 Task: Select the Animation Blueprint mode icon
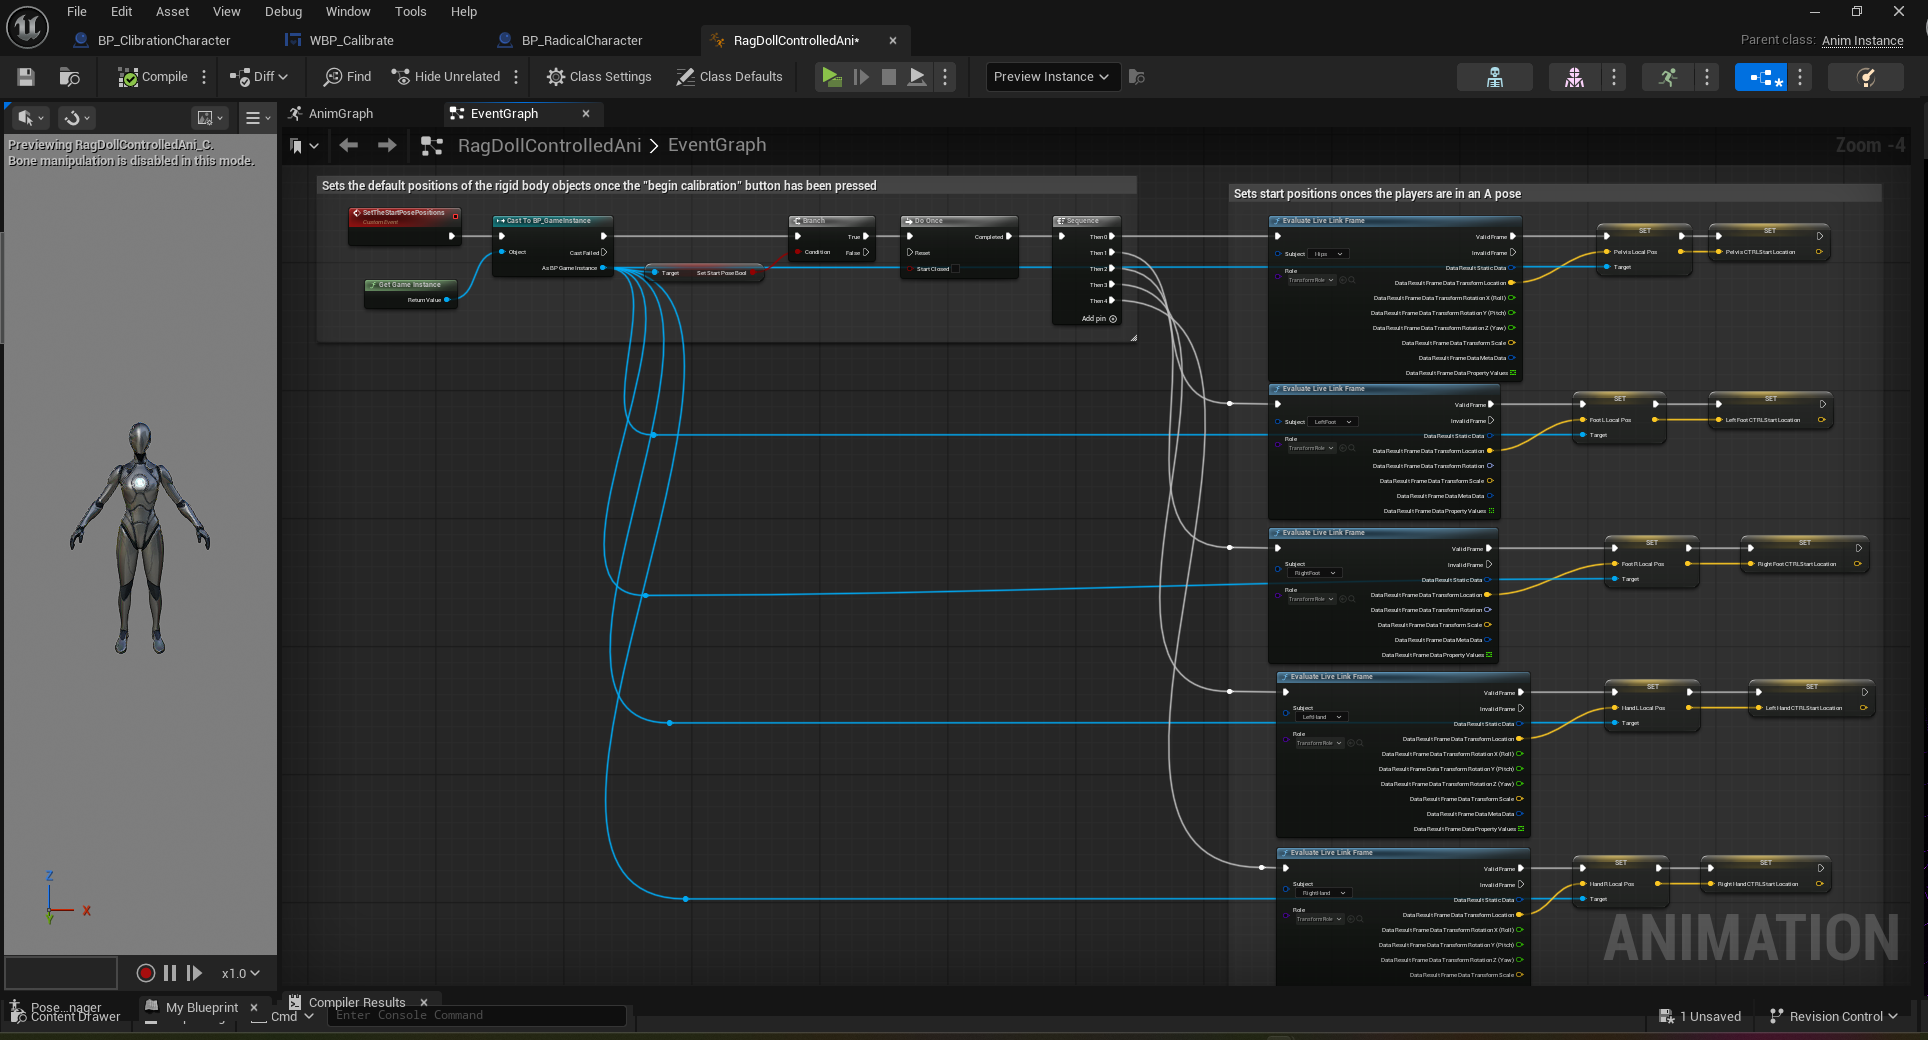[x=1760, y=77]
